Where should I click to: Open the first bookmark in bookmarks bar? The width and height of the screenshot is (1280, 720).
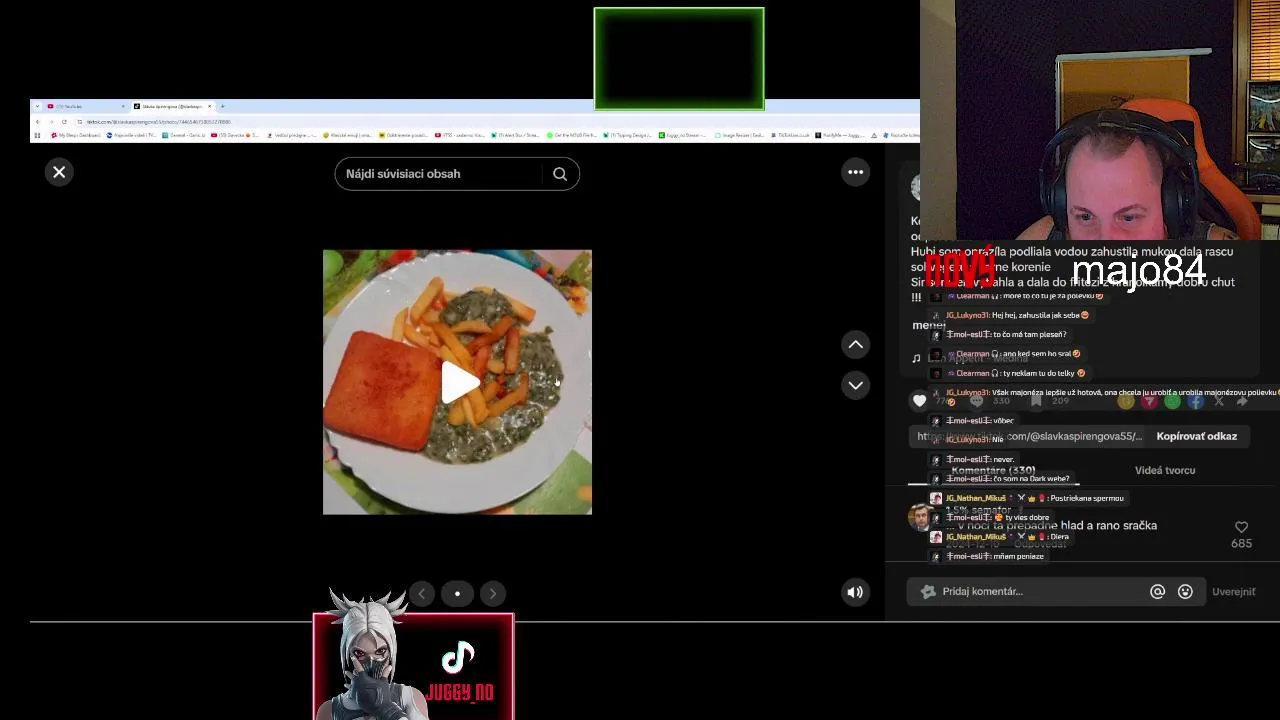coord(75,135)
